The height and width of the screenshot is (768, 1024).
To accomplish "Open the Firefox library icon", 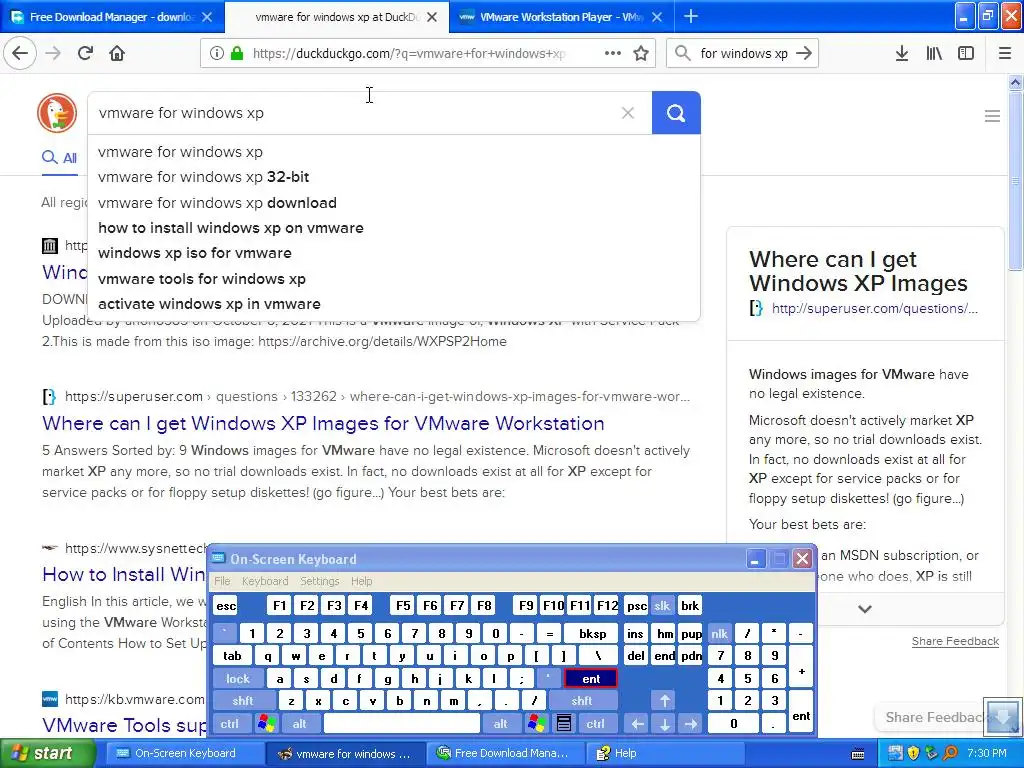I will point(934,54).
